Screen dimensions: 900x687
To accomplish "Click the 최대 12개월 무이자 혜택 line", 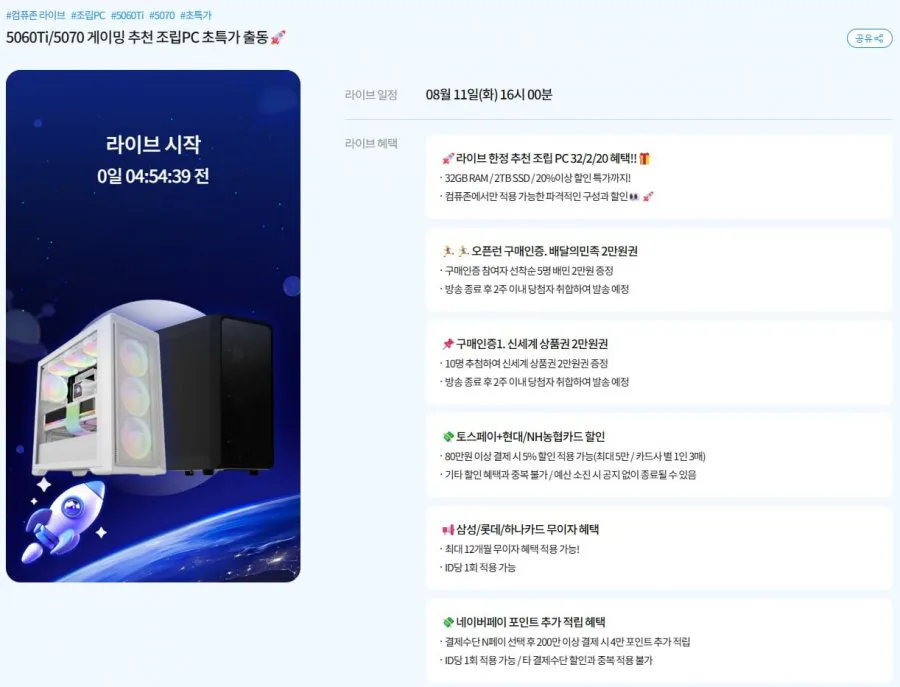I will (512, 550).
